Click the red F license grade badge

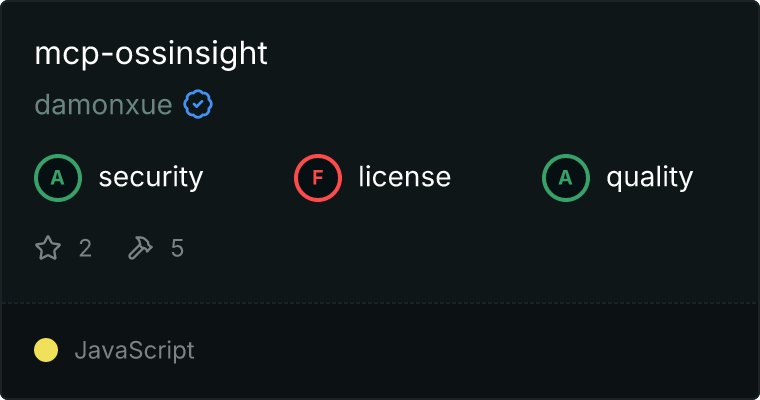318,178
